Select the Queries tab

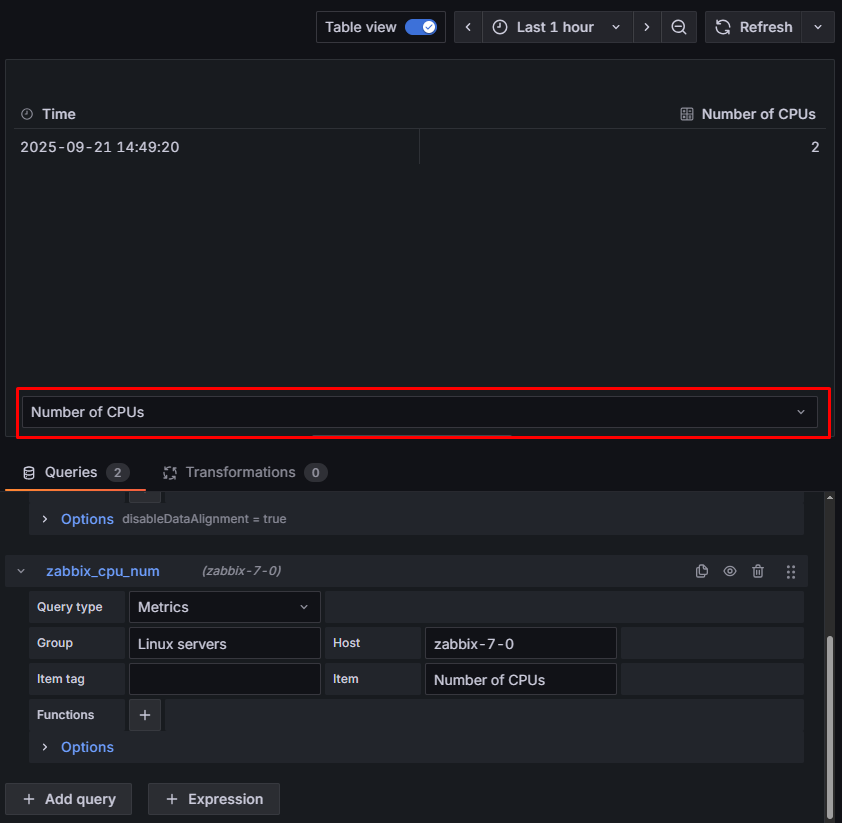(x=71, y=472)
